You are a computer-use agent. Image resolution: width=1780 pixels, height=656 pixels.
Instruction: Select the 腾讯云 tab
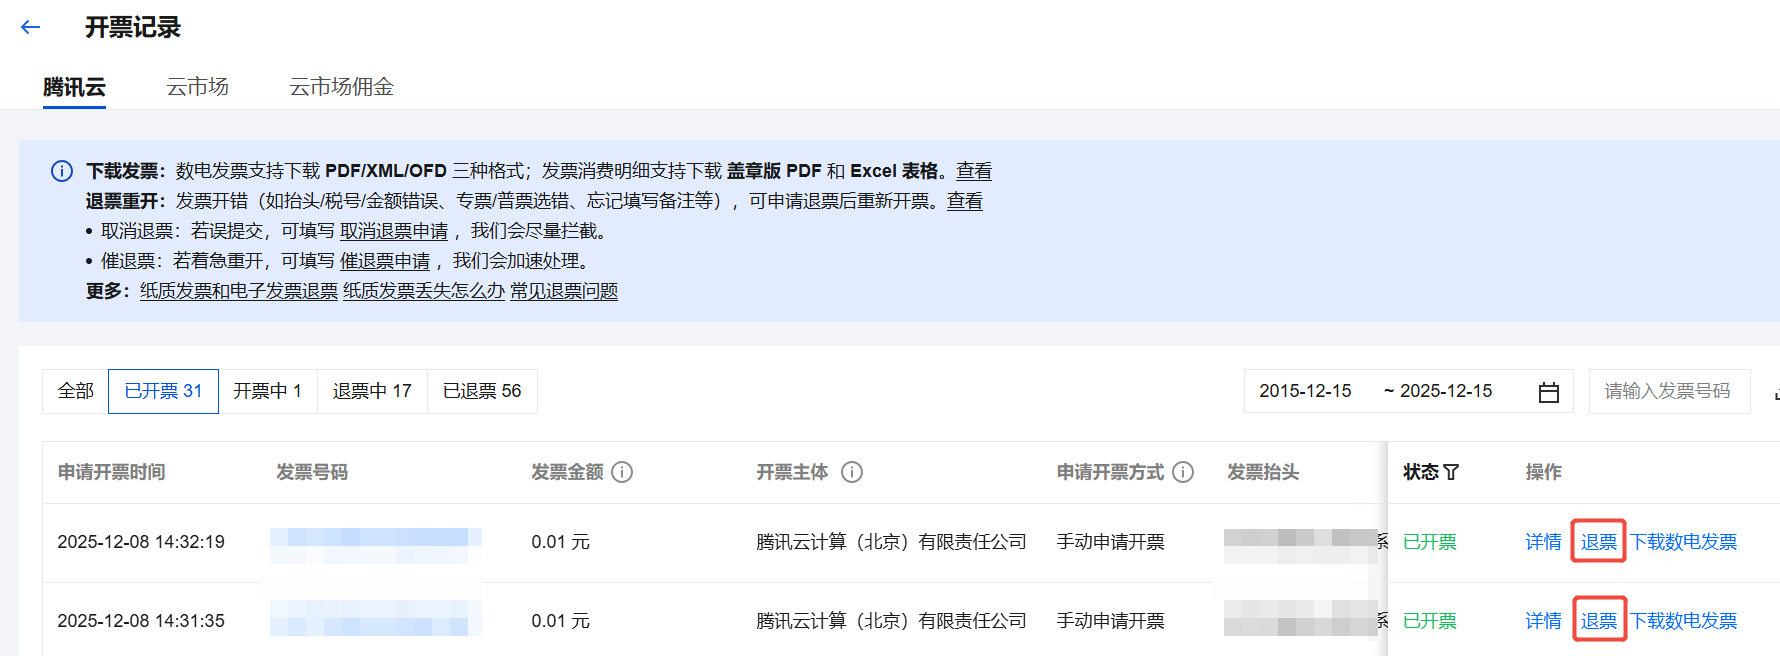[x=74, y=87]
